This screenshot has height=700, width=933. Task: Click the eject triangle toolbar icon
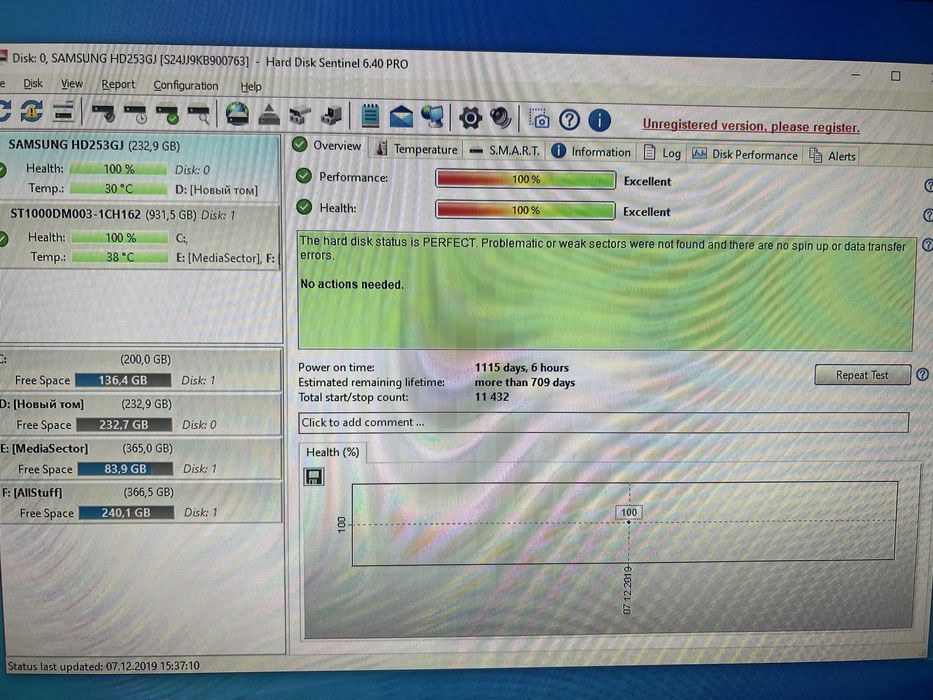point(269,115)
